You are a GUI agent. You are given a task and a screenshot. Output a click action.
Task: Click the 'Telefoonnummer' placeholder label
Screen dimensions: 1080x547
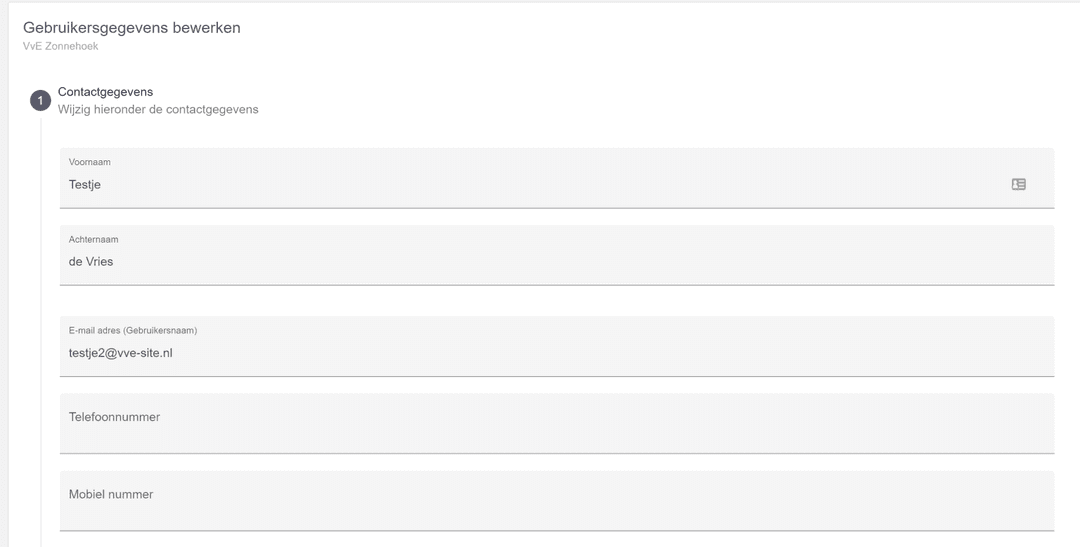[x=114, y=417]
